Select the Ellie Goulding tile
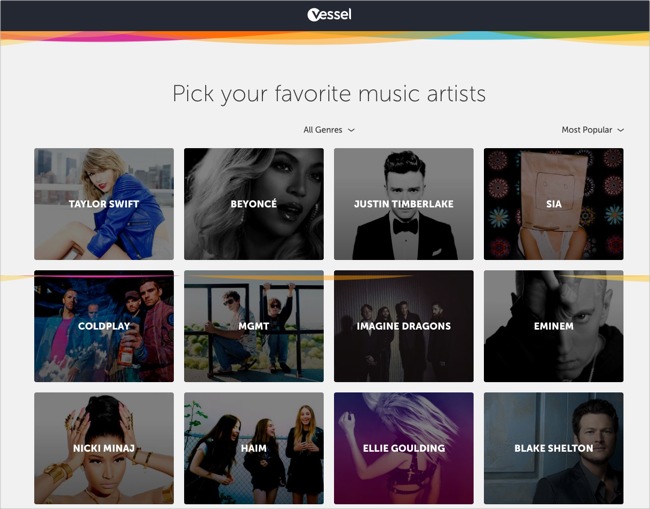The image size is (650, 509). pos(404,448)
